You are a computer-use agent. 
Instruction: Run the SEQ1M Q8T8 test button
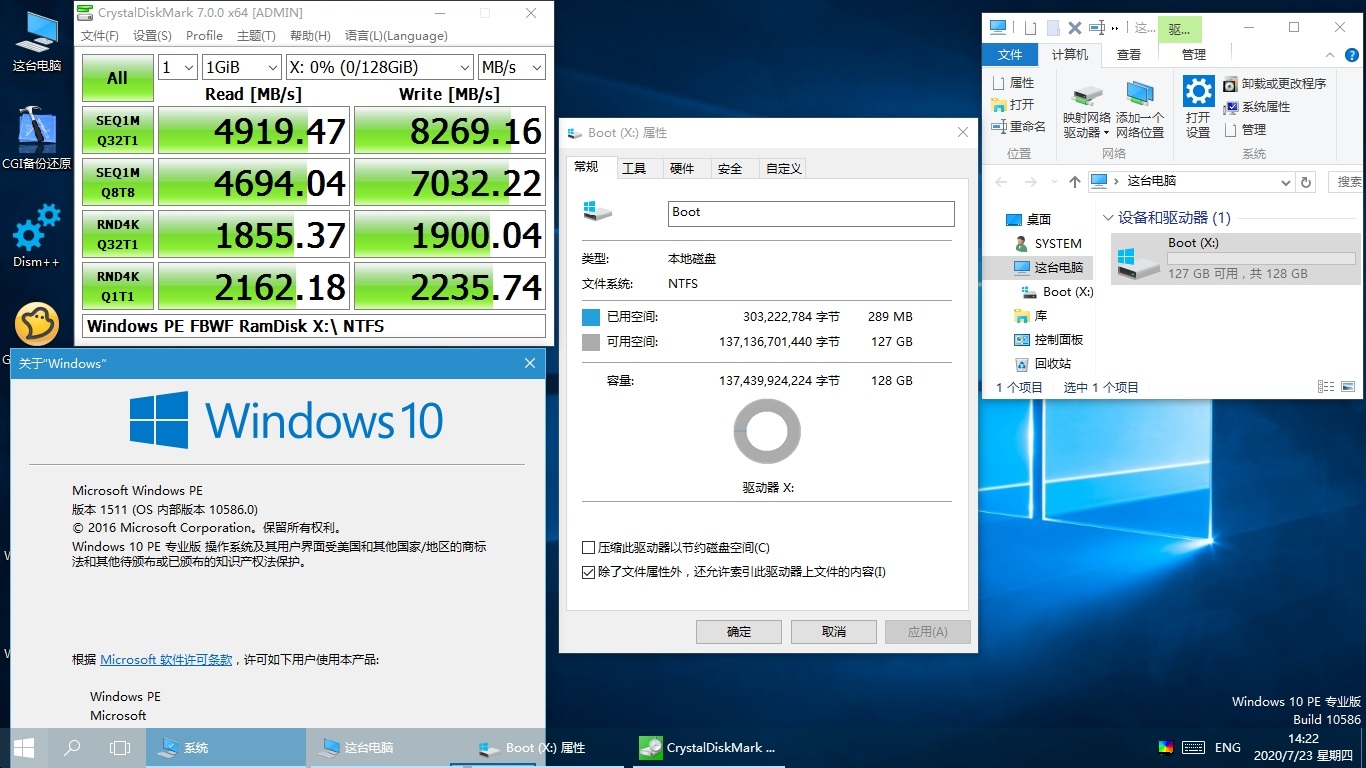(117, 183)
